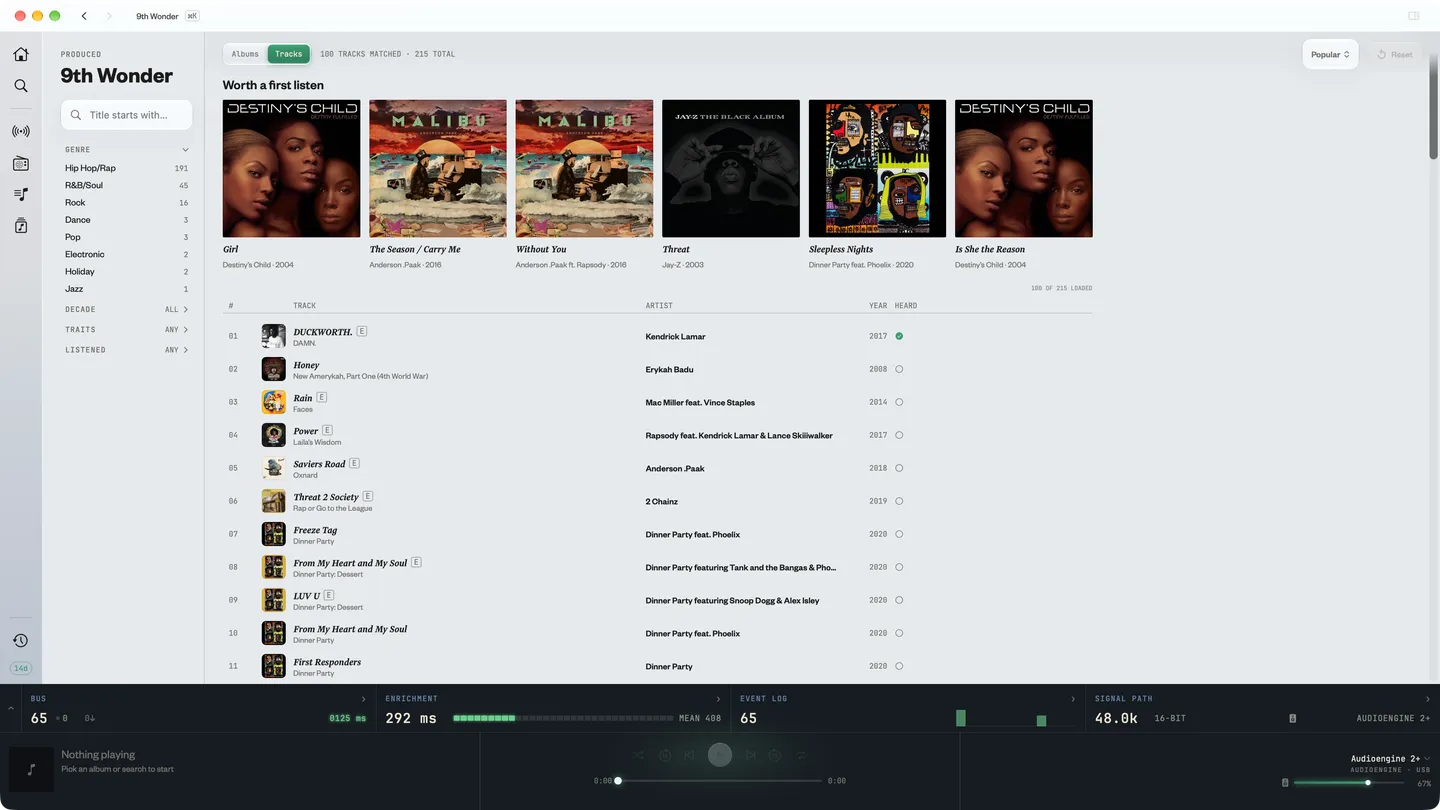
Task: Open the Threat Black Album card
Action: click(731, 185)
